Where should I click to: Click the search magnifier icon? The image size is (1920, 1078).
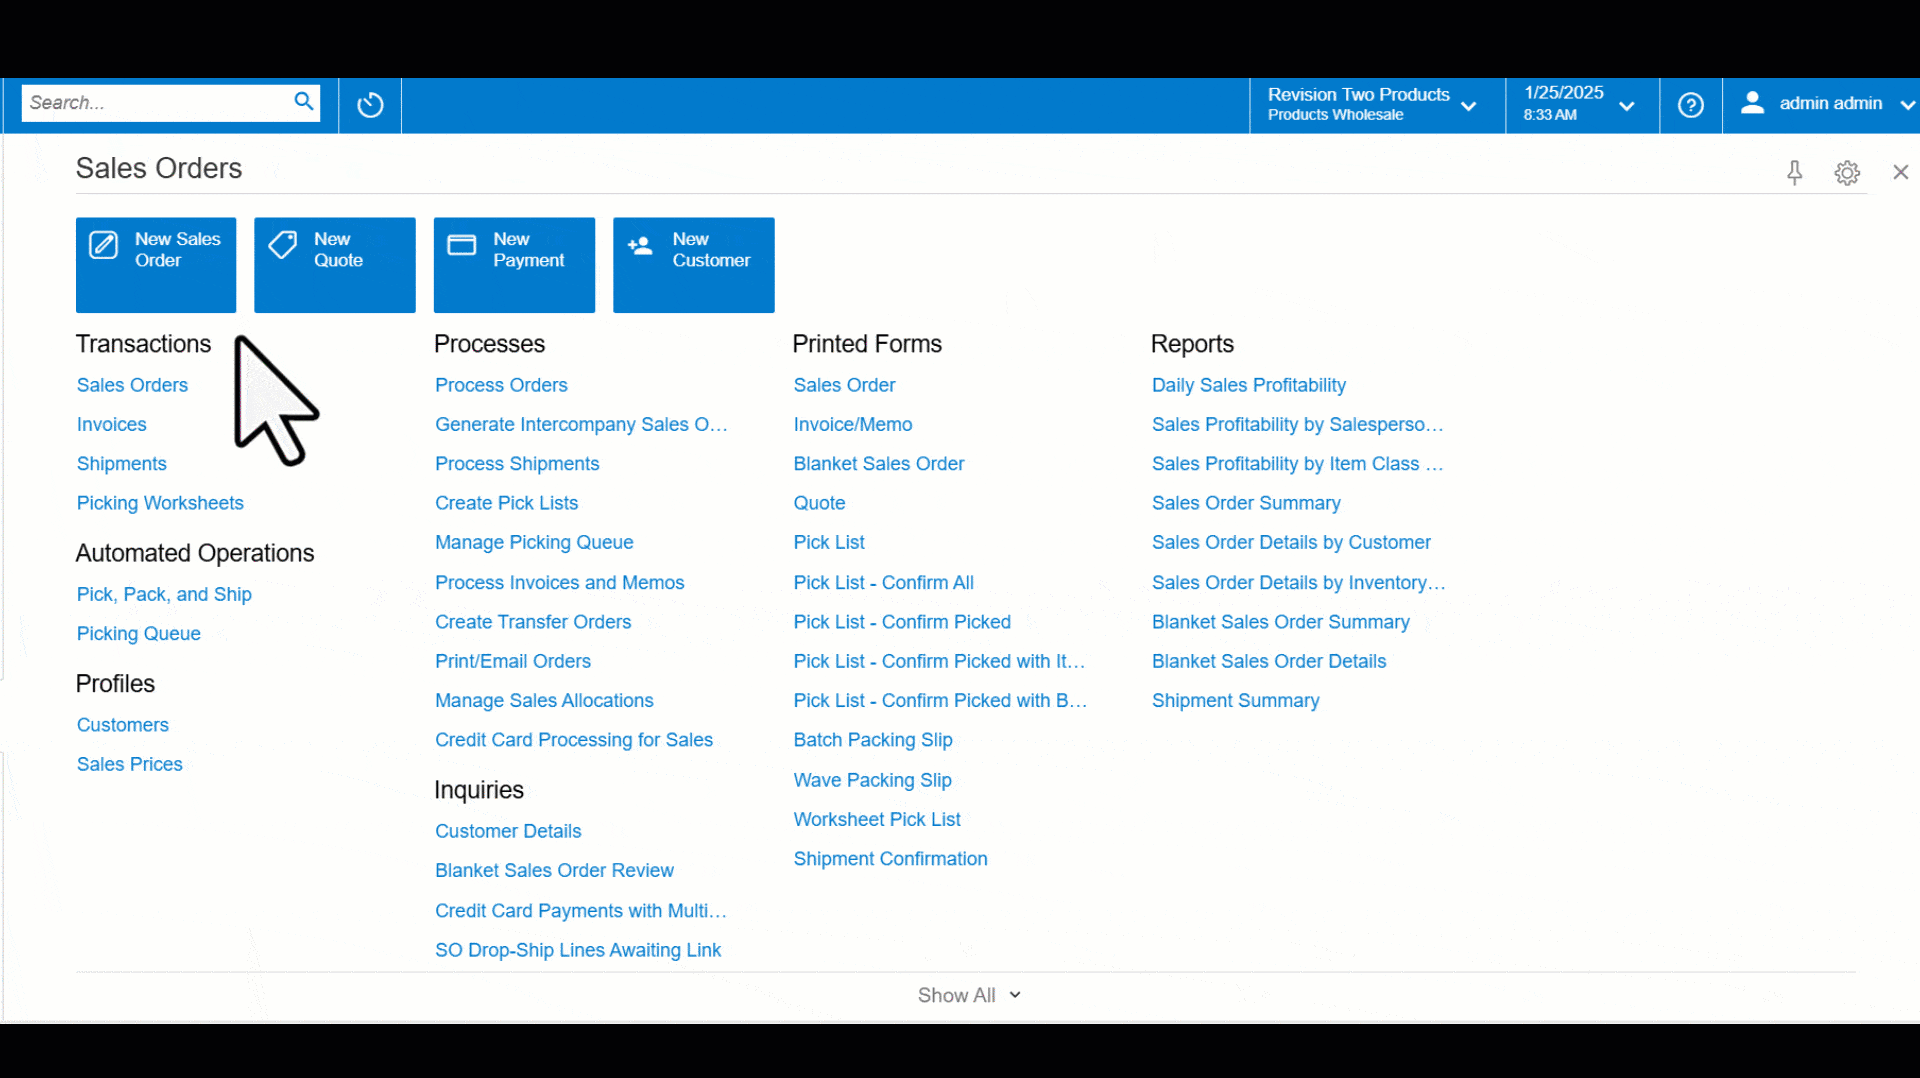pos(304,102)
